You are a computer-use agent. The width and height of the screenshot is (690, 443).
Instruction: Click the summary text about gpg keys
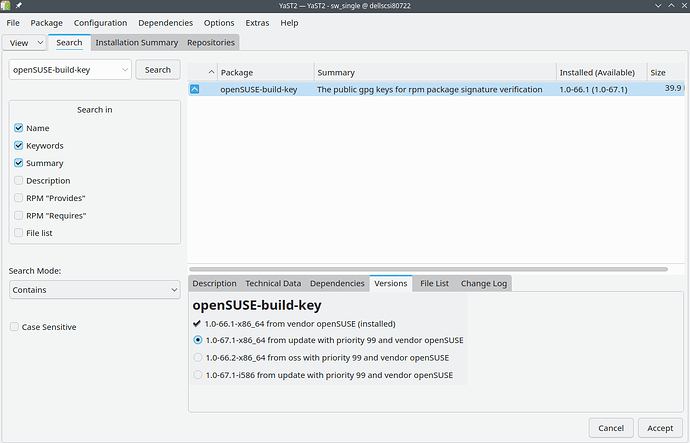[429, 89]
